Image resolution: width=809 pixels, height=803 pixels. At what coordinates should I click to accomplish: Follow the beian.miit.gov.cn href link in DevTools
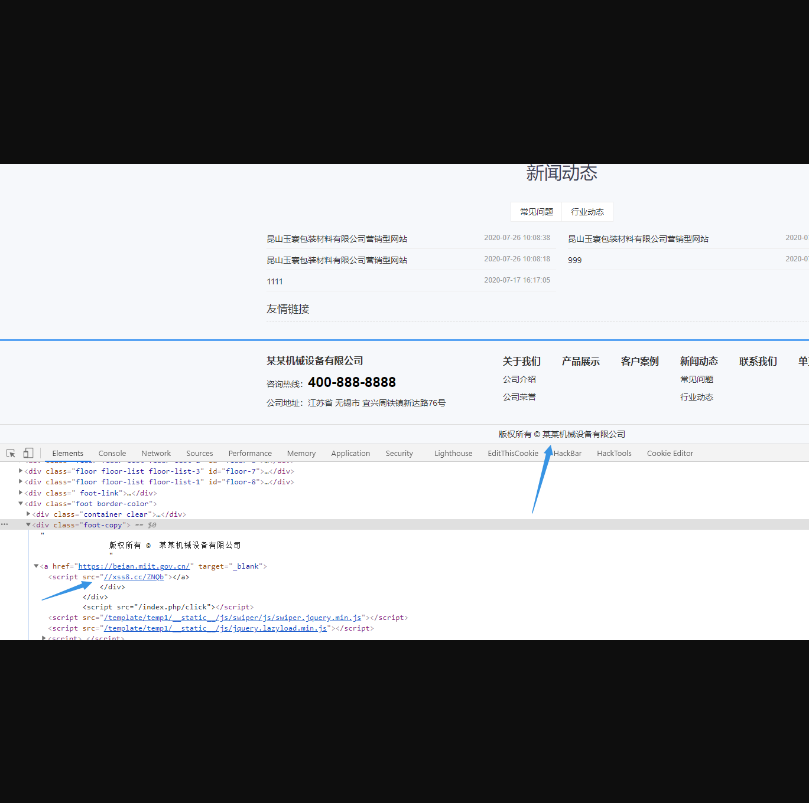(134, 566)
